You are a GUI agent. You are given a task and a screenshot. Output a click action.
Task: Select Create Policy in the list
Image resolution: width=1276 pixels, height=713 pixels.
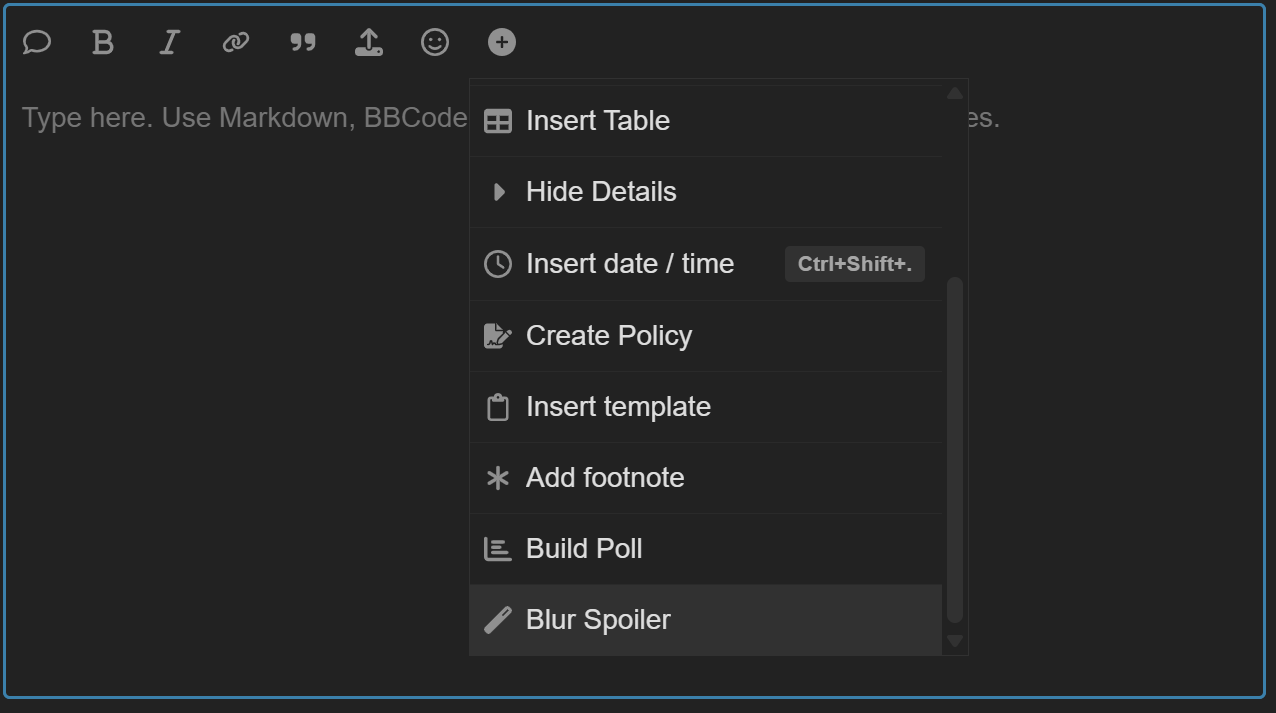click(706, 336)
